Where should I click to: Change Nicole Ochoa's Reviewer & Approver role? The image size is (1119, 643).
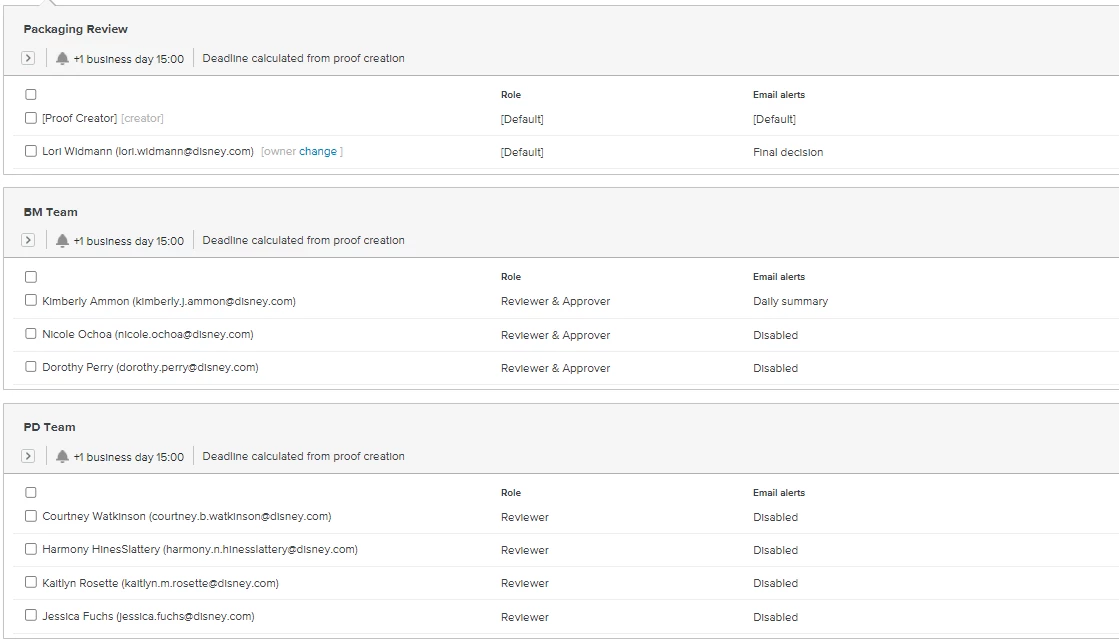coord(555,335)
